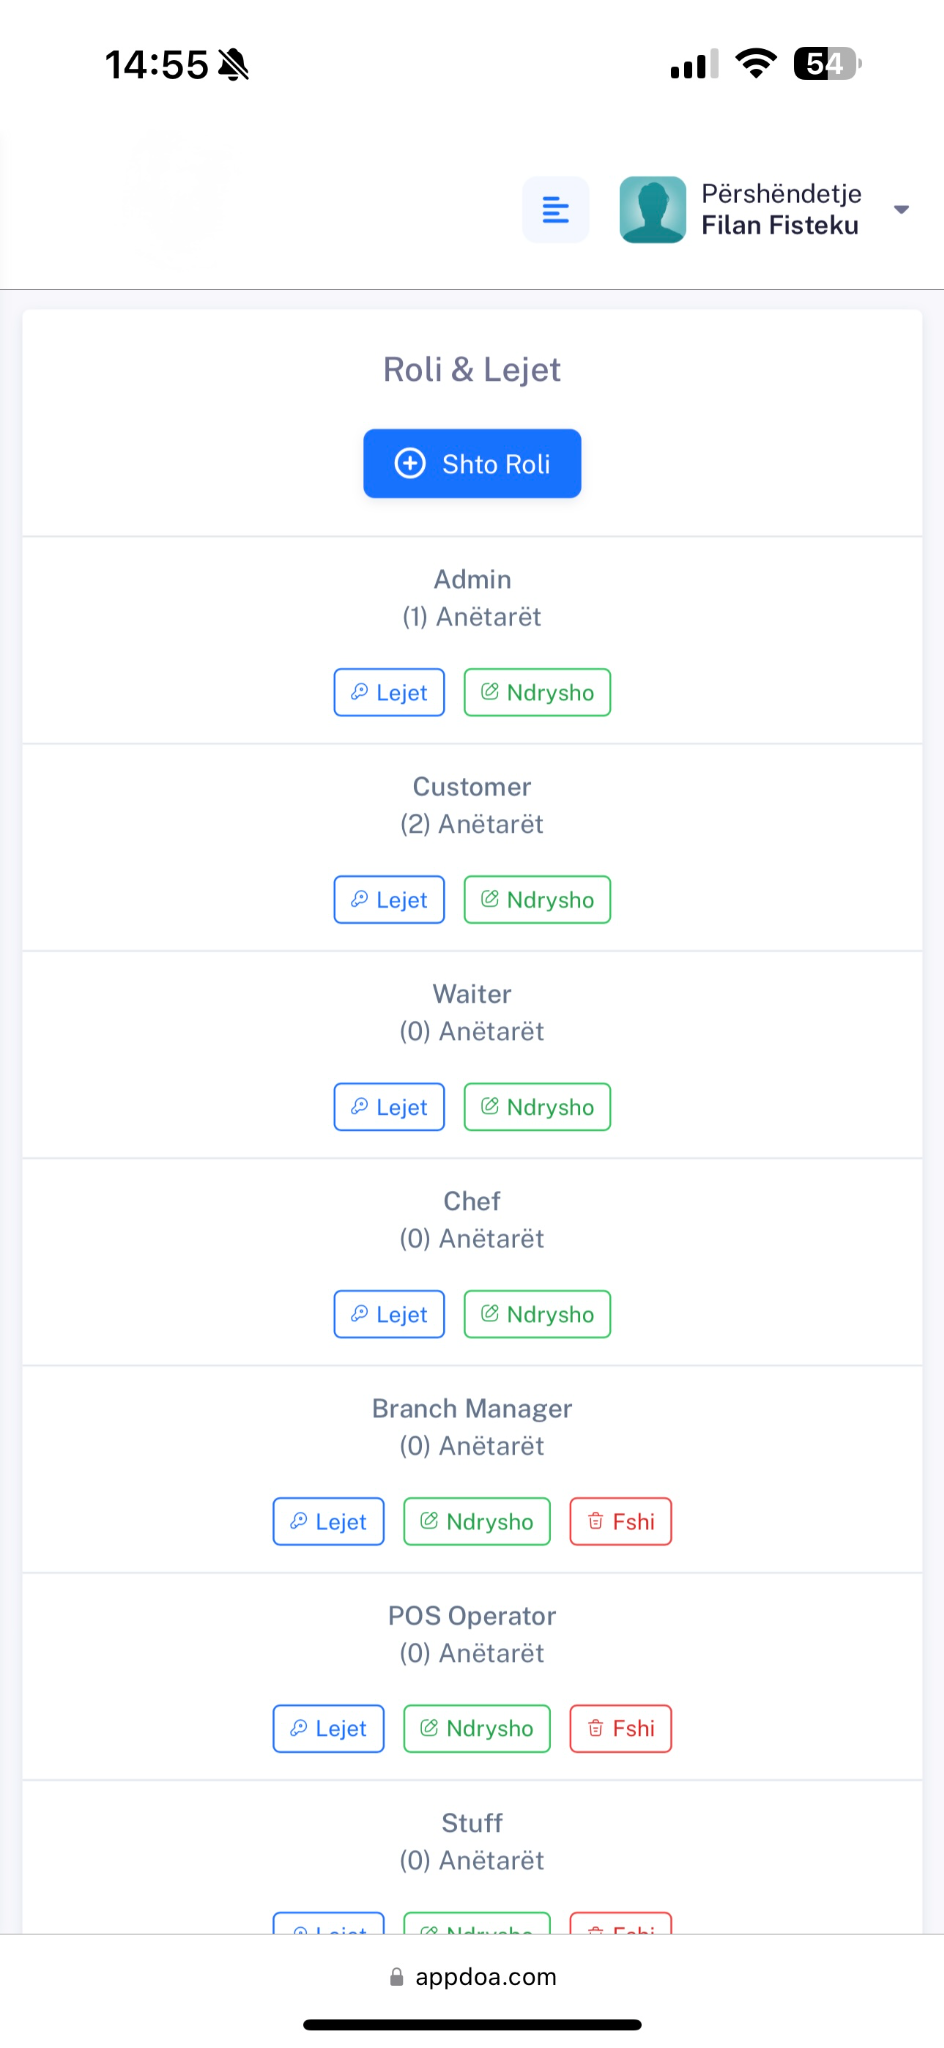Click the plus icon in Shto Roli
The height and width of the screenshot is (2048, 944).
[410, 464]
